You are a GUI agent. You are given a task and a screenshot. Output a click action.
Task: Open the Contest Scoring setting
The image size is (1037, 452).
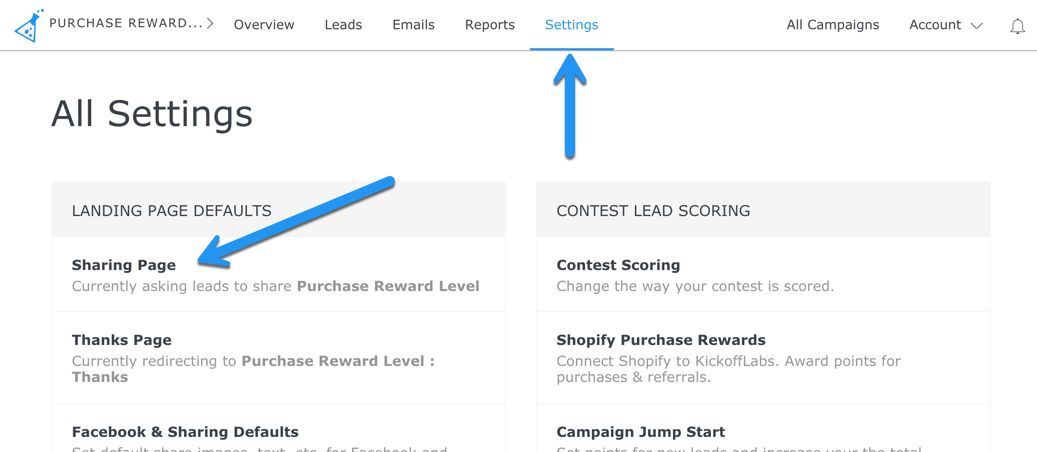[x=618, y=265]
